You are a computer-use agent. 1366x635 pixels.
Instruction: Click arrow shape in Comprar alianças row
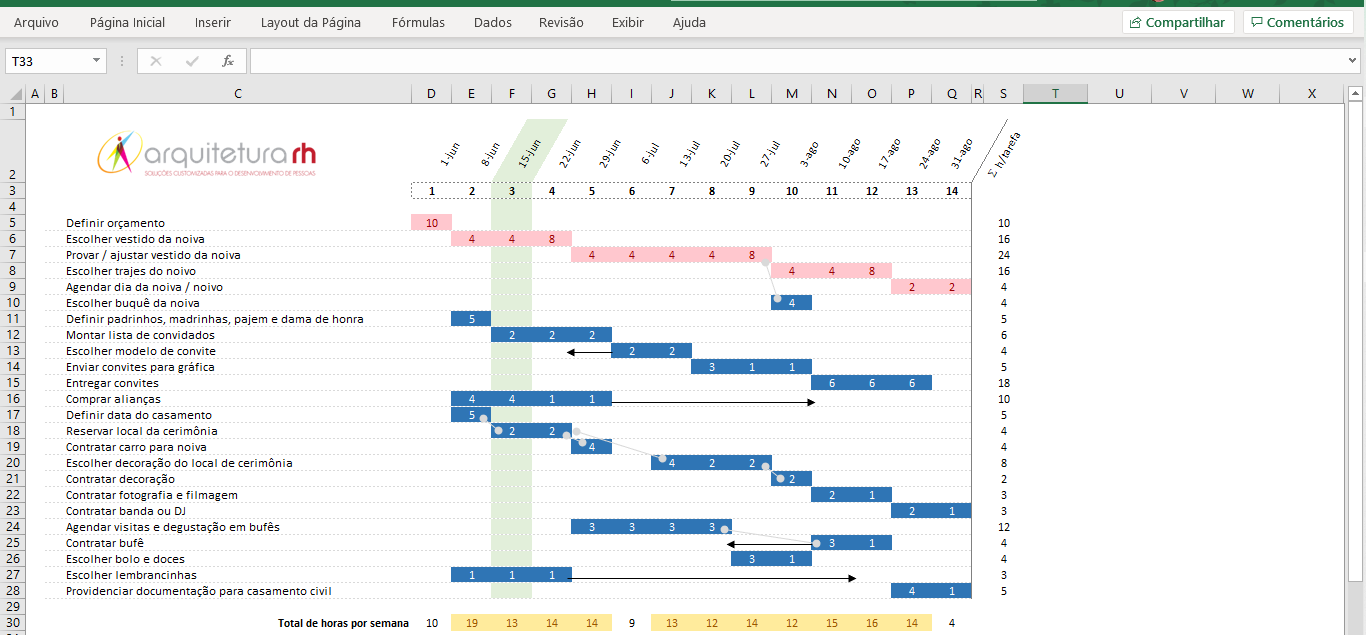[x=714, y=402]
